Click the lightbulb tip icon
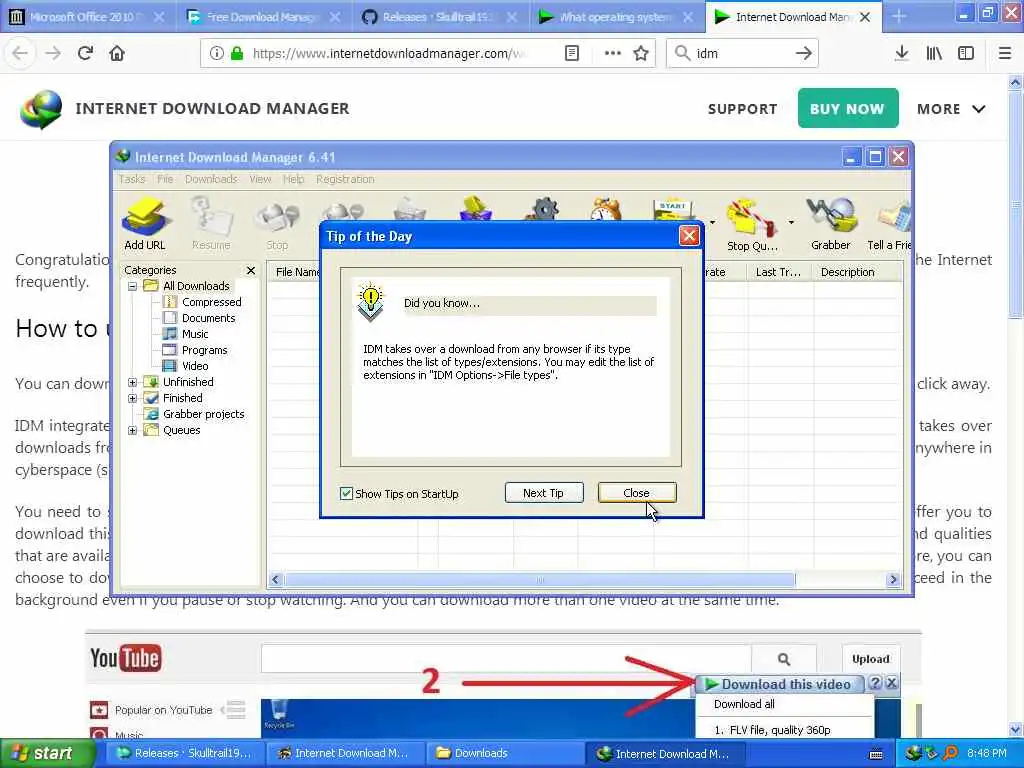 click(x=370, y=302)
